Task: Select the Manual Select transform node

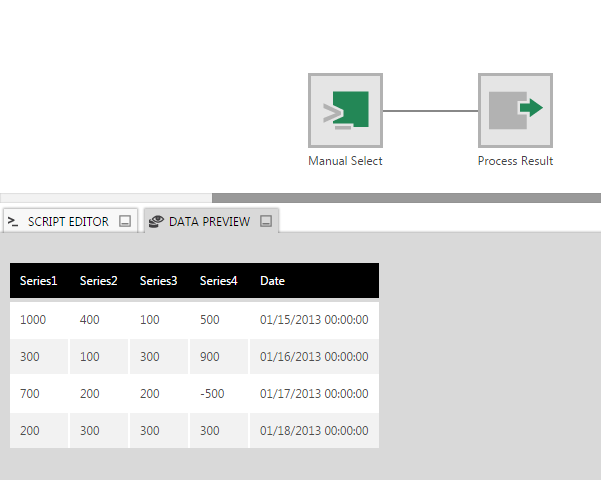Action: (x=345, y=110)
